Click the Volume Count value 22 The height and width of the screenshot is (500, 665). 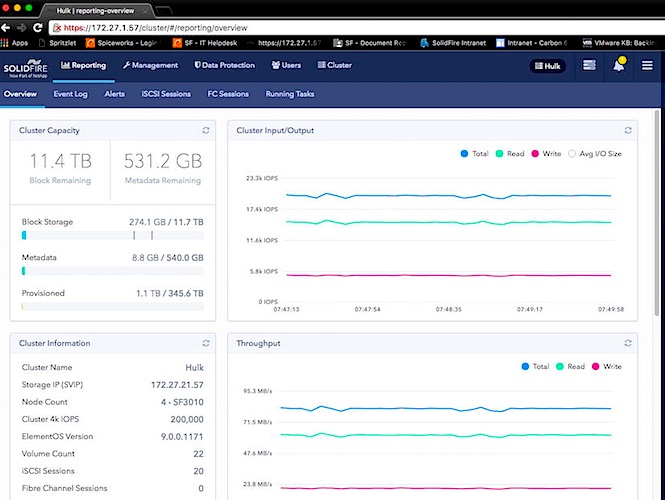tap(198, 454)
